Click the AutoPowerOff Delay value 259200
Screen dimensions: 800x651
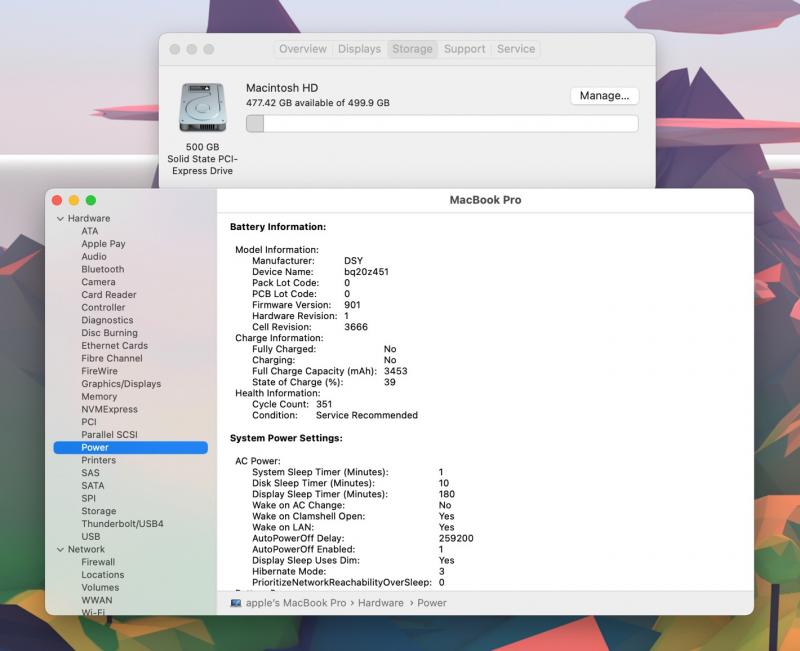[x=456, y=538]
